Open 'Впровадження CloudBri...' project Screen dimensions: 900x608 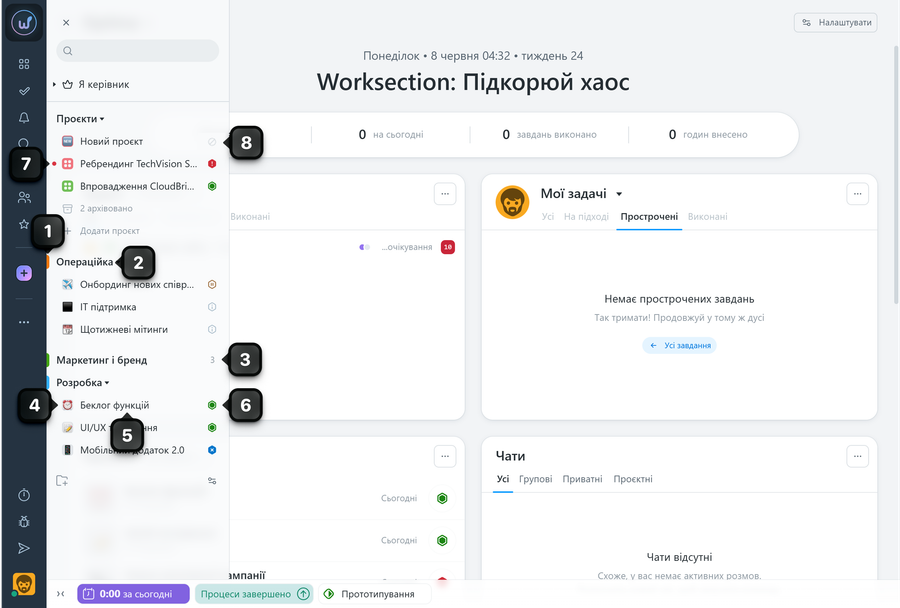[137, 186]
